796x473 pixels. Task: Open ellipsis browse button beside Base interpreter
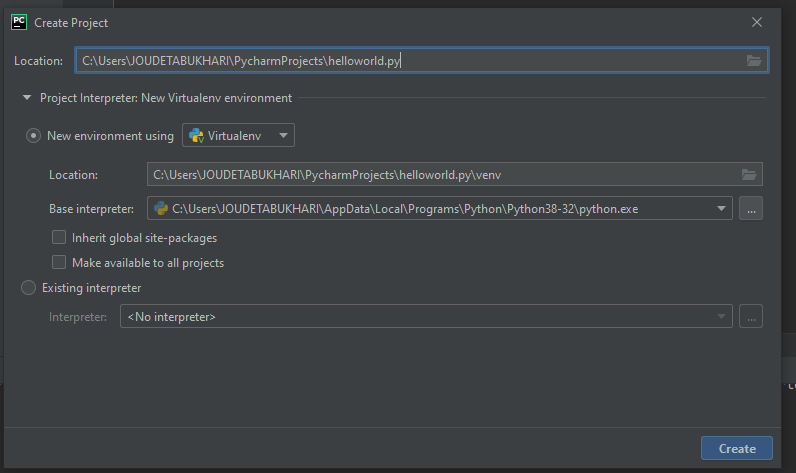point(751,209)
